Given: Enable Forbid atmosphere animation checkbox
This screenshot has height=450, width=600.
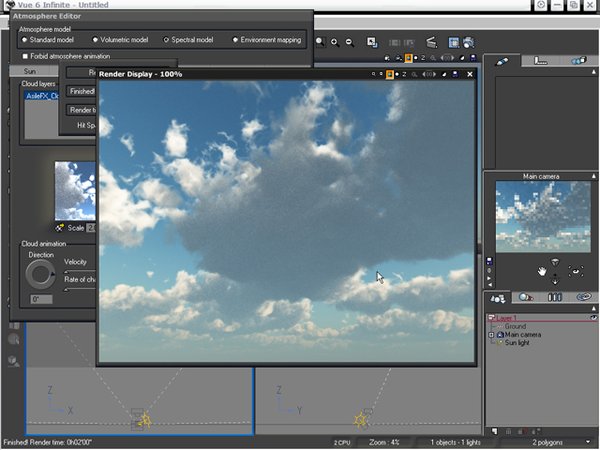Looking at the screenshot, I should click(x=26, y=56).
